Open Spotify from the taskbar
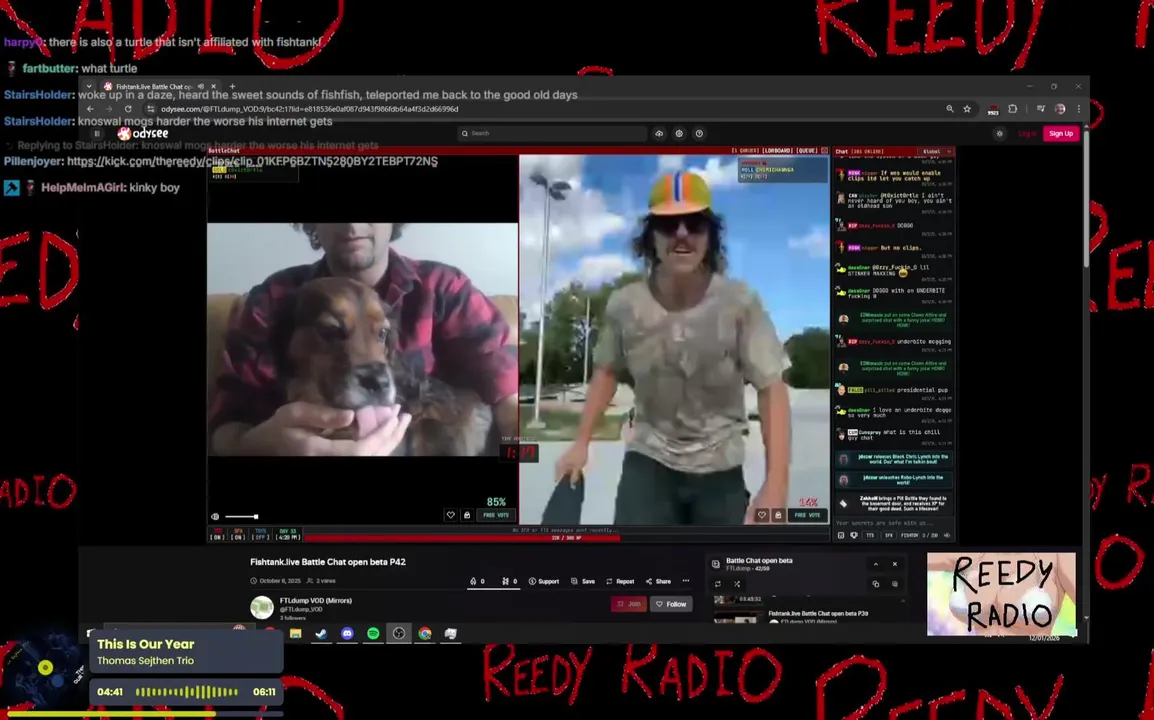Viewport: 1154px width, 720px height. tap(373, 633)
